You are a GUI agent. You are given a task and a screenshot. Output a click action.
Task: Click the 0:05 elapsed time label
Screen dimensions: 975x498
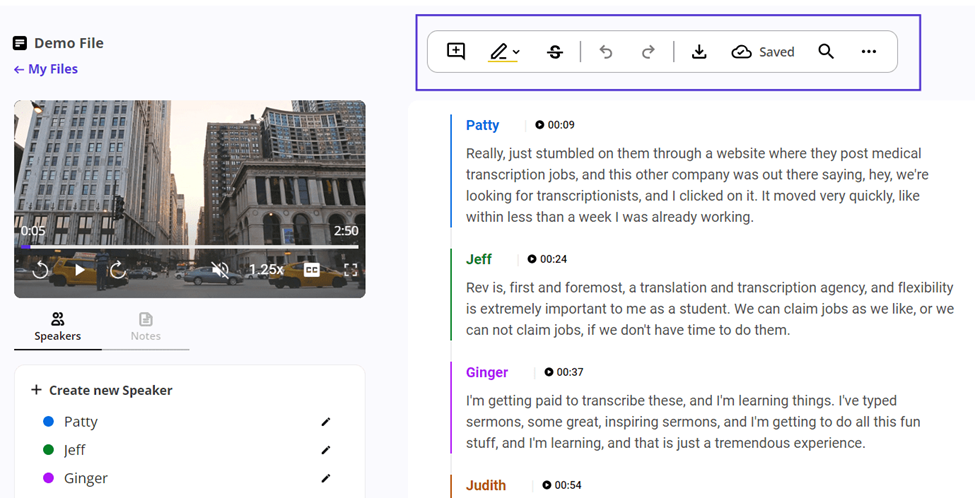(33, 231)
